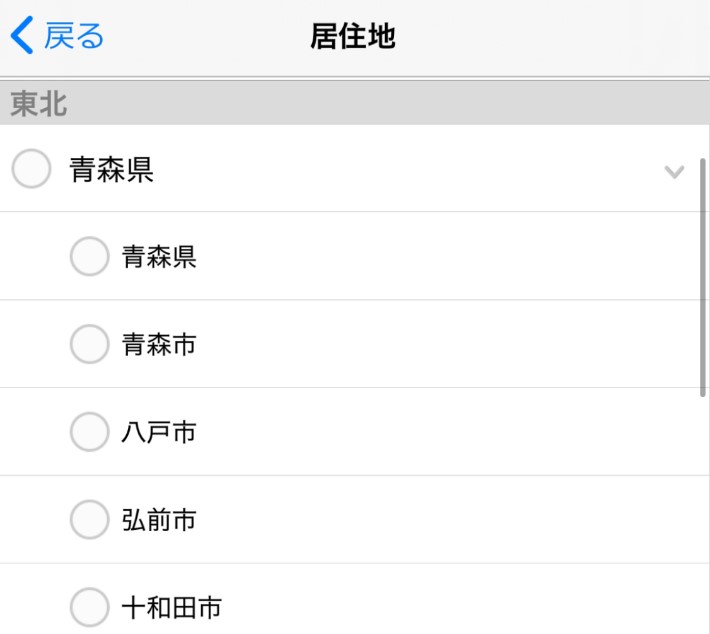This screenshot has width=710, height=634.
Task: Click the vertical scrollbar thumb
Action: pyautogui.click(x=703, y=275)
